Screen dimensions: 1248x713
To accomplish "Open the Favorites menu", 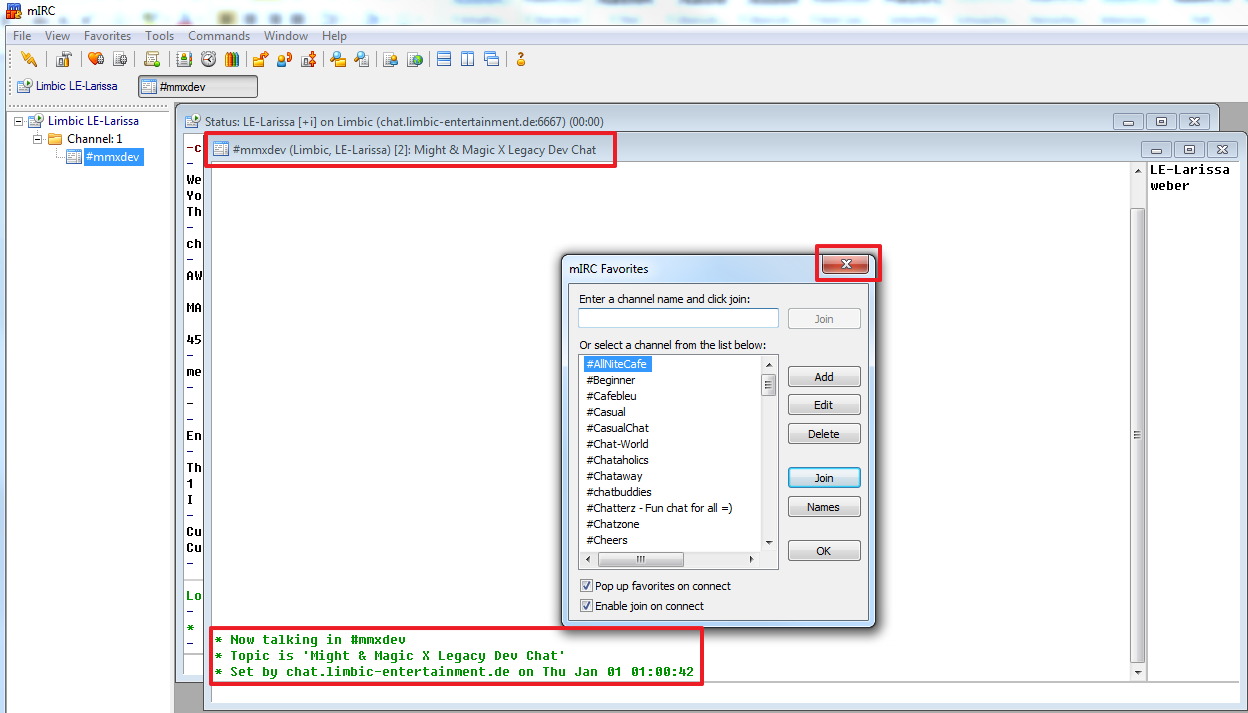I will pos(107,36).
